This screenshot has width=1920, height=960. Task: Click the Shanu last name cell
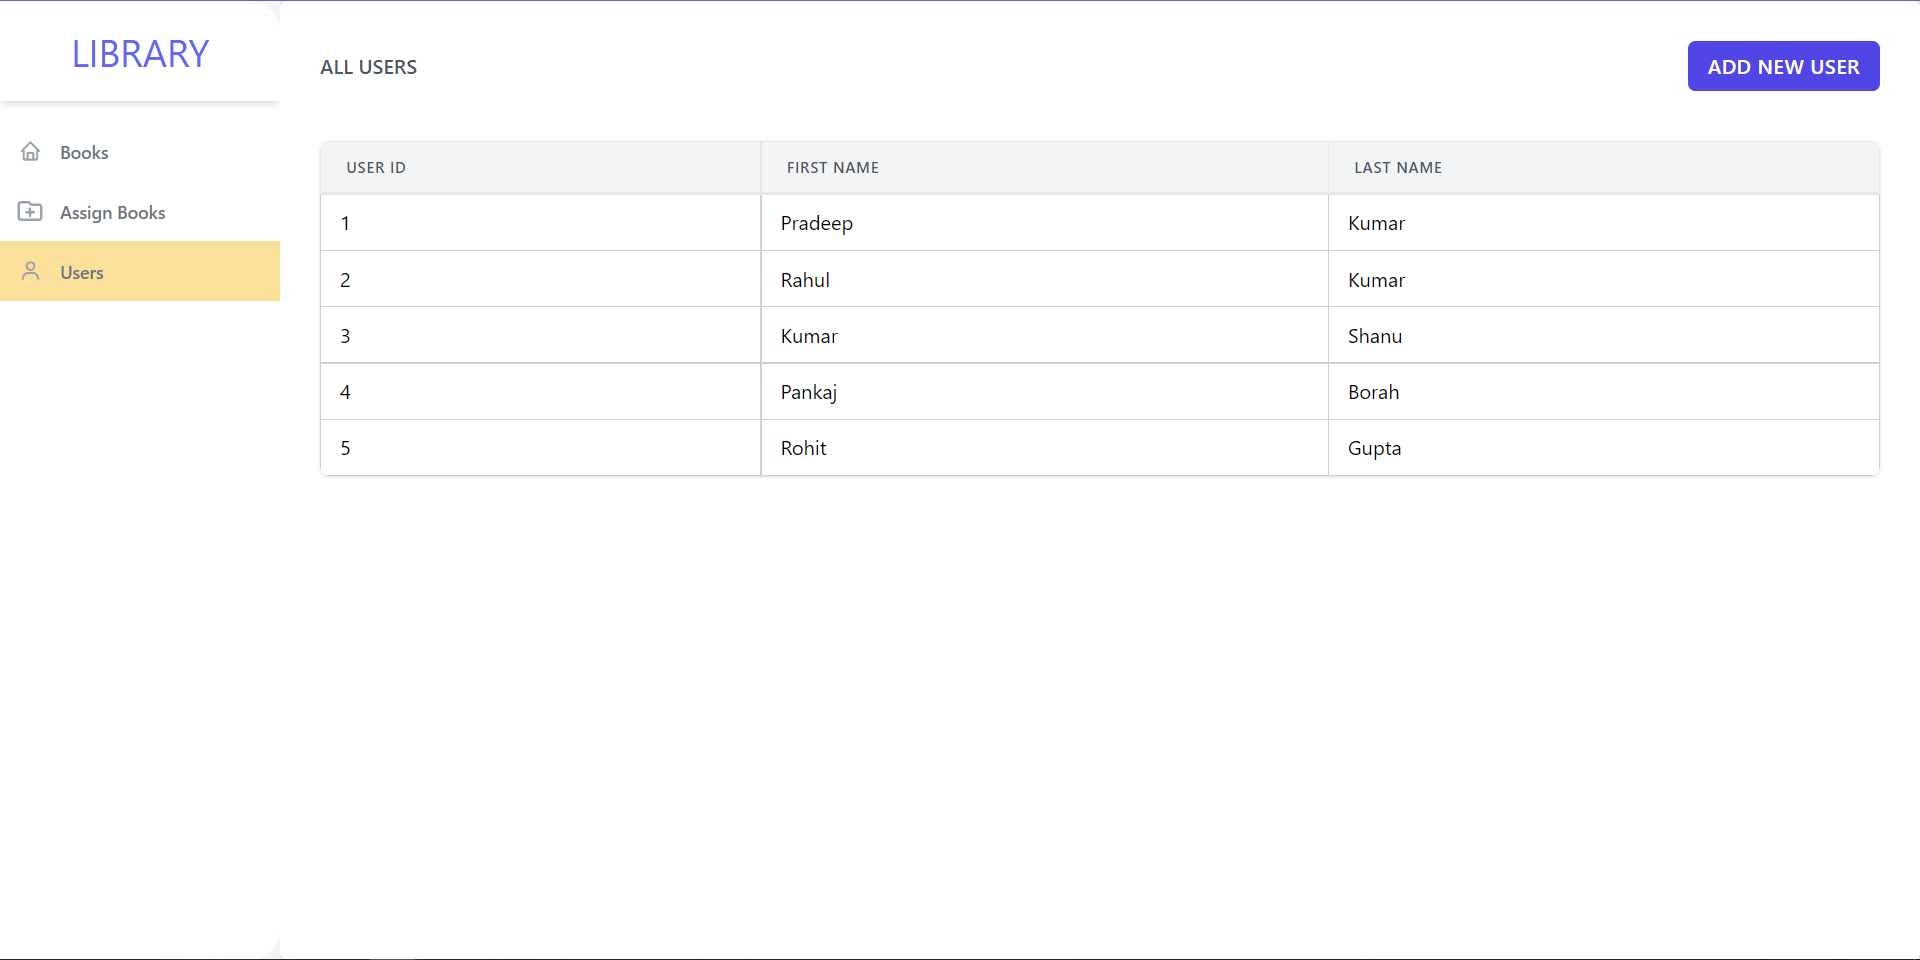(1374, 336)
